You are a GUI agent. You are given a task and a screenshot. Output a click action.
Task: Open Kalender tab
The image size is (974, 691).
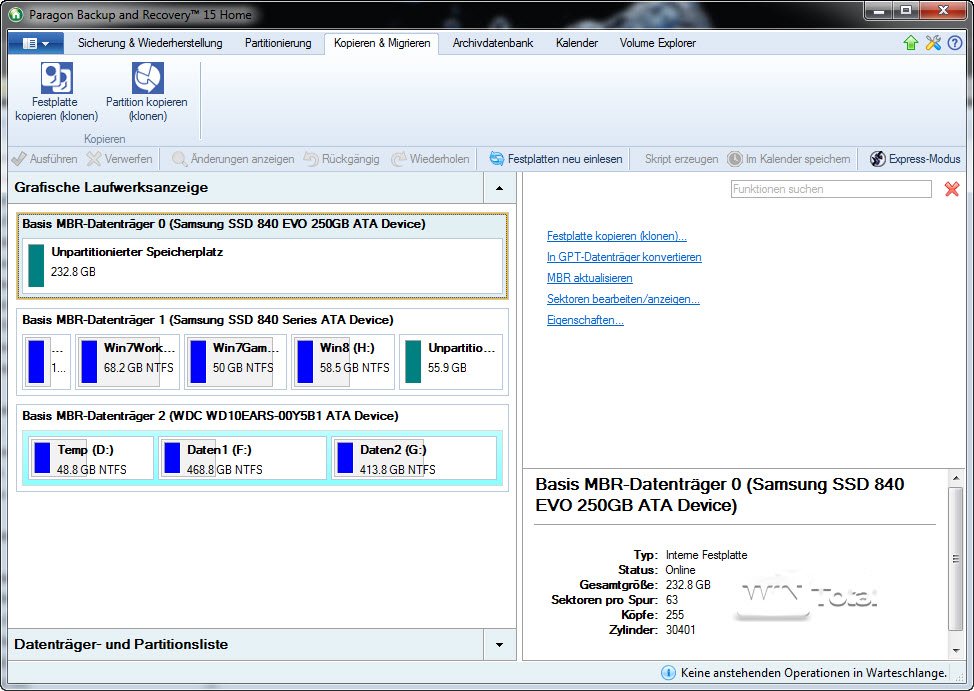tap(576, 43)
